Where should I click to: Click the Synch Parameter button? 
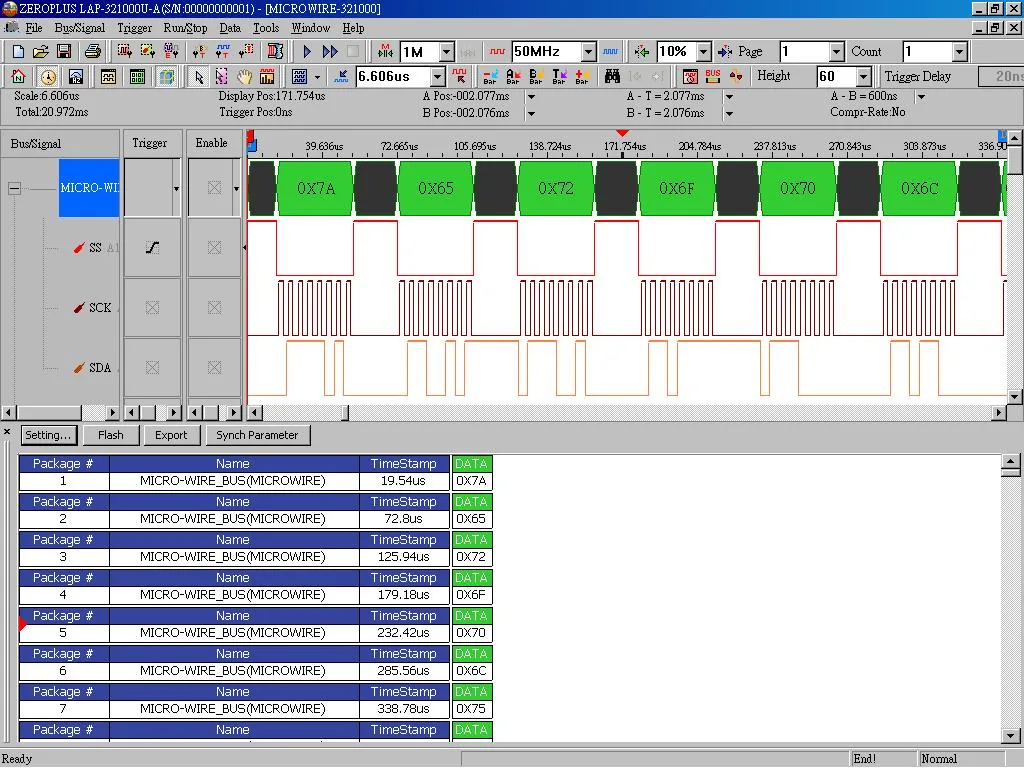click(257, 435)
